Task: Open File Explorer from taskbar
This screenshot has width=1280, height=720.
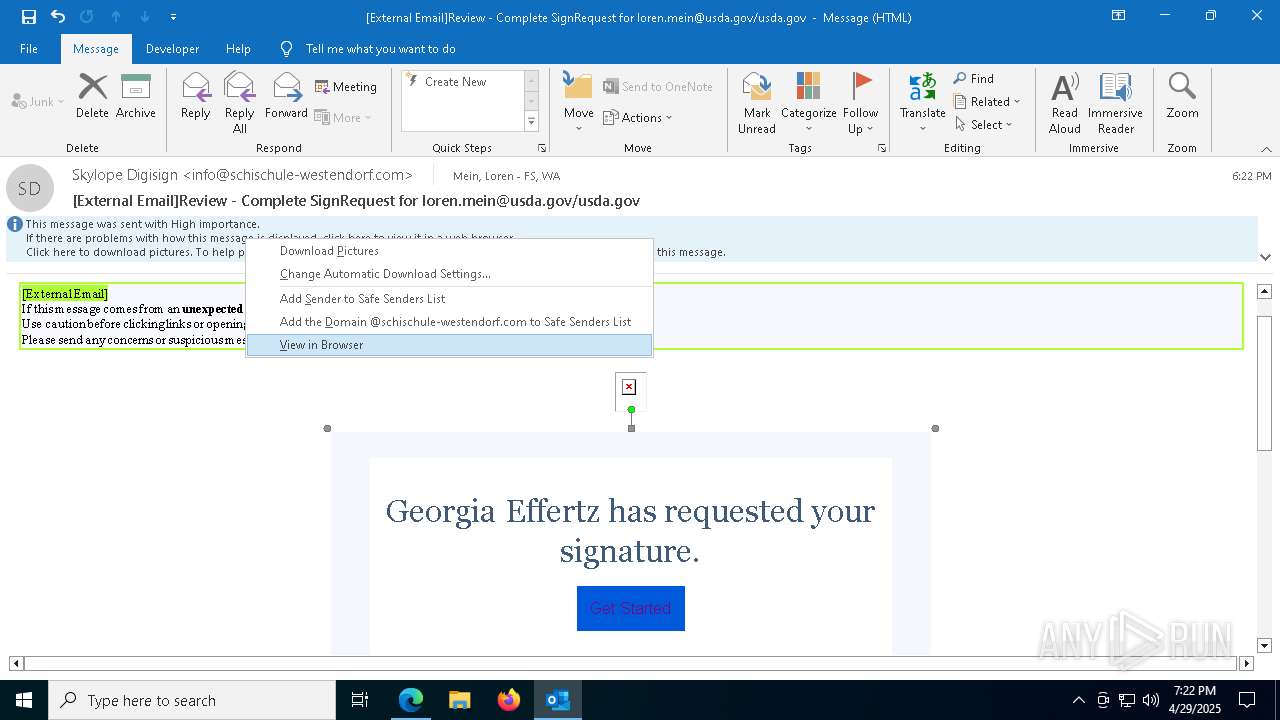Action: tap(460, 700)
